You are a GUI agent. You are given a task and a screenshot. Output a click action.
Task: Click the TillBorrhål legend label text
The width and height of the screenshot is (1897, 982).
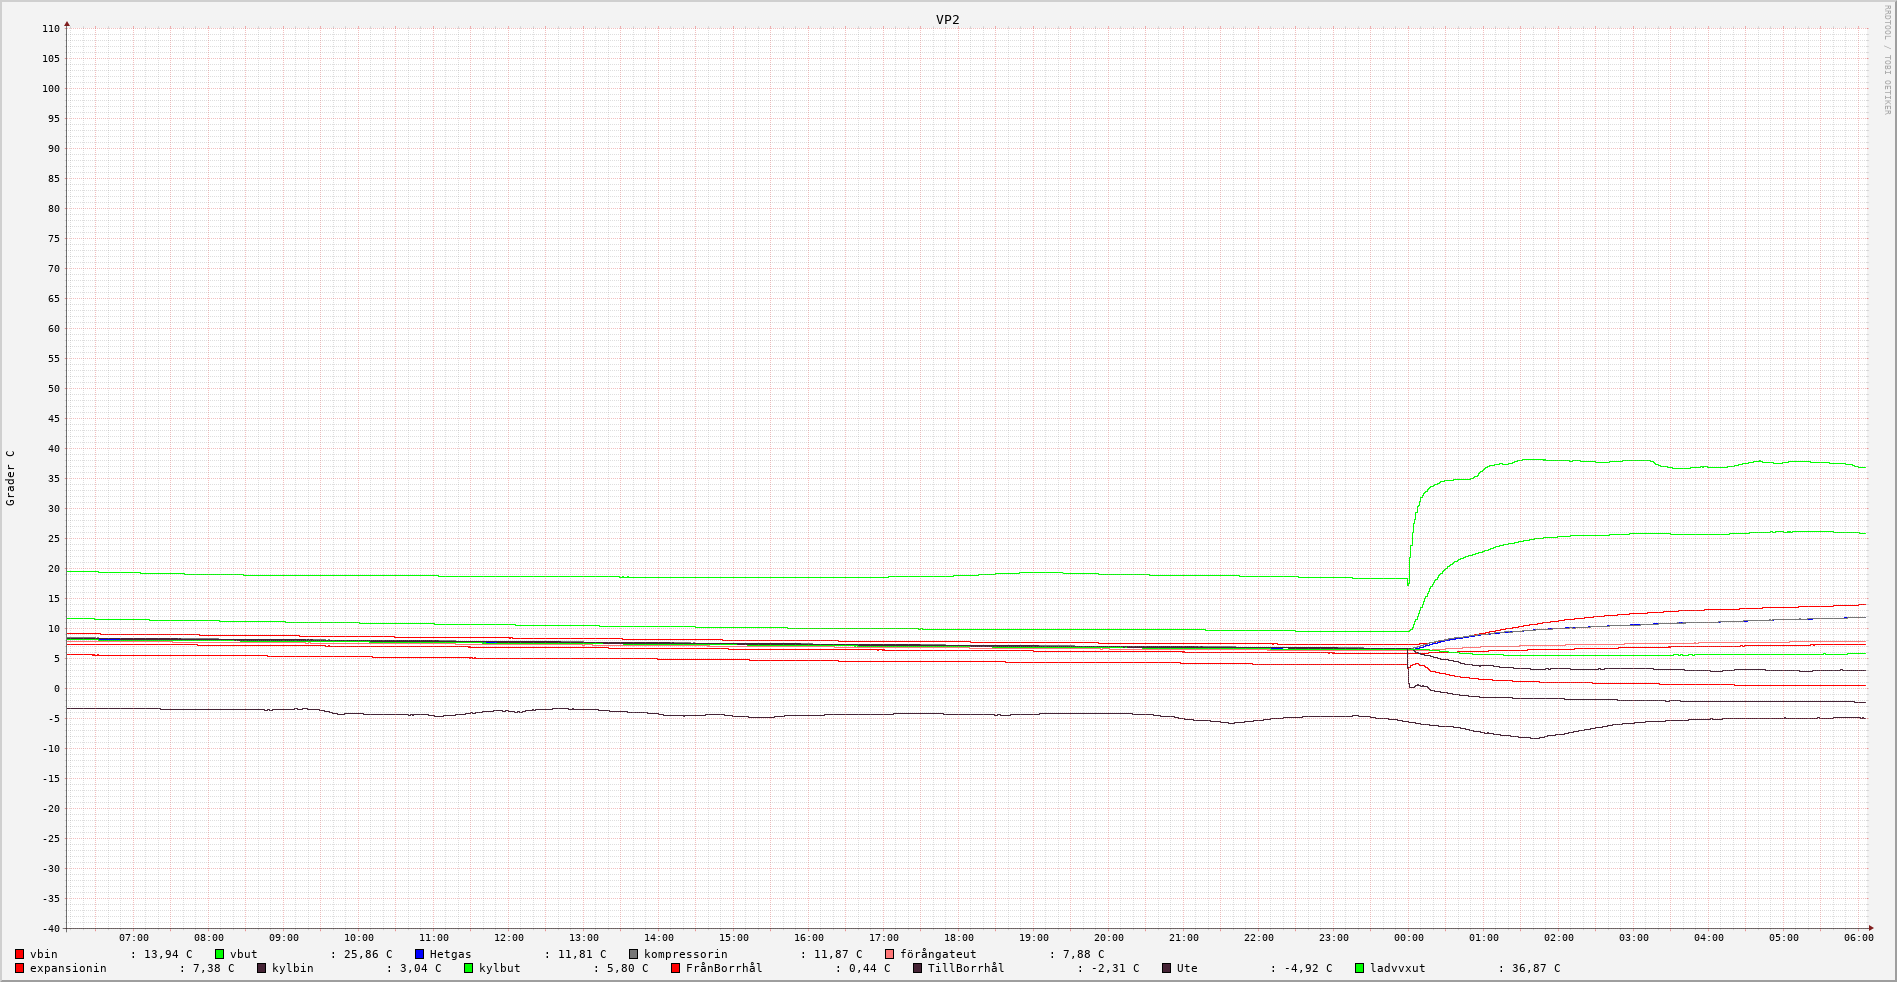tap(965, 969)
